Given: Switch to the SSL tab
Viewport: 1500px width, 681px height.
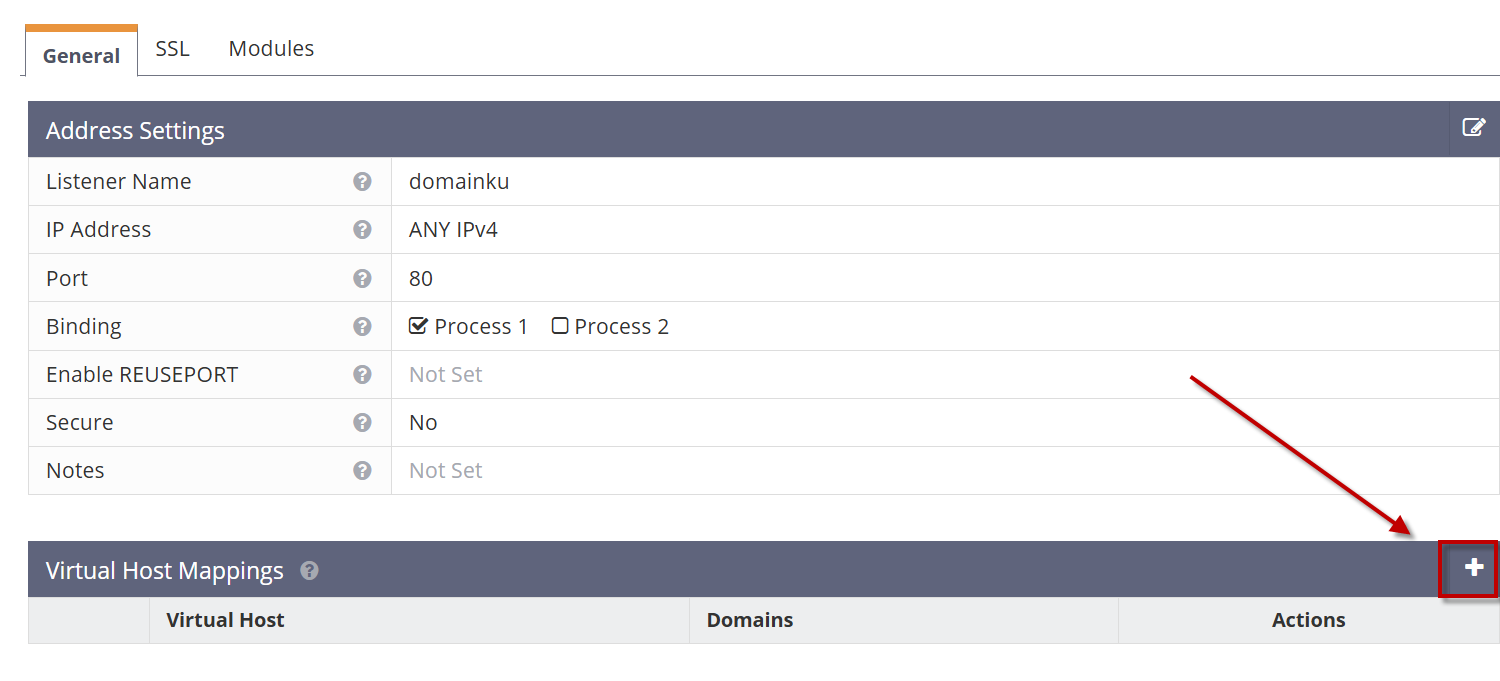Looking at the screenshot, I should (172, 48).
